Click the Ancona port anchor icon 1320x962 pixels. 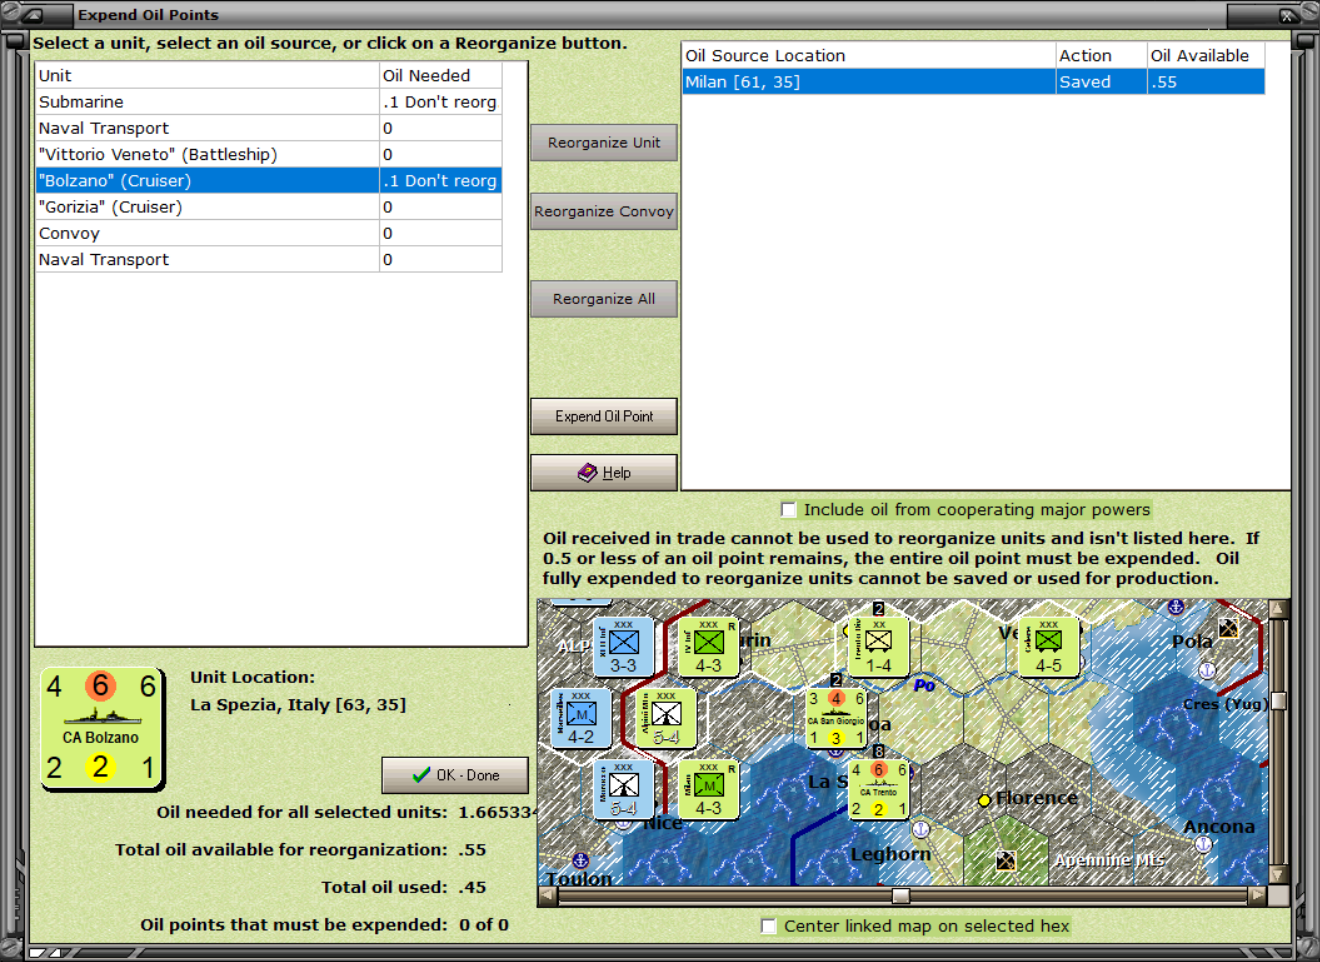coord(1204,844)
